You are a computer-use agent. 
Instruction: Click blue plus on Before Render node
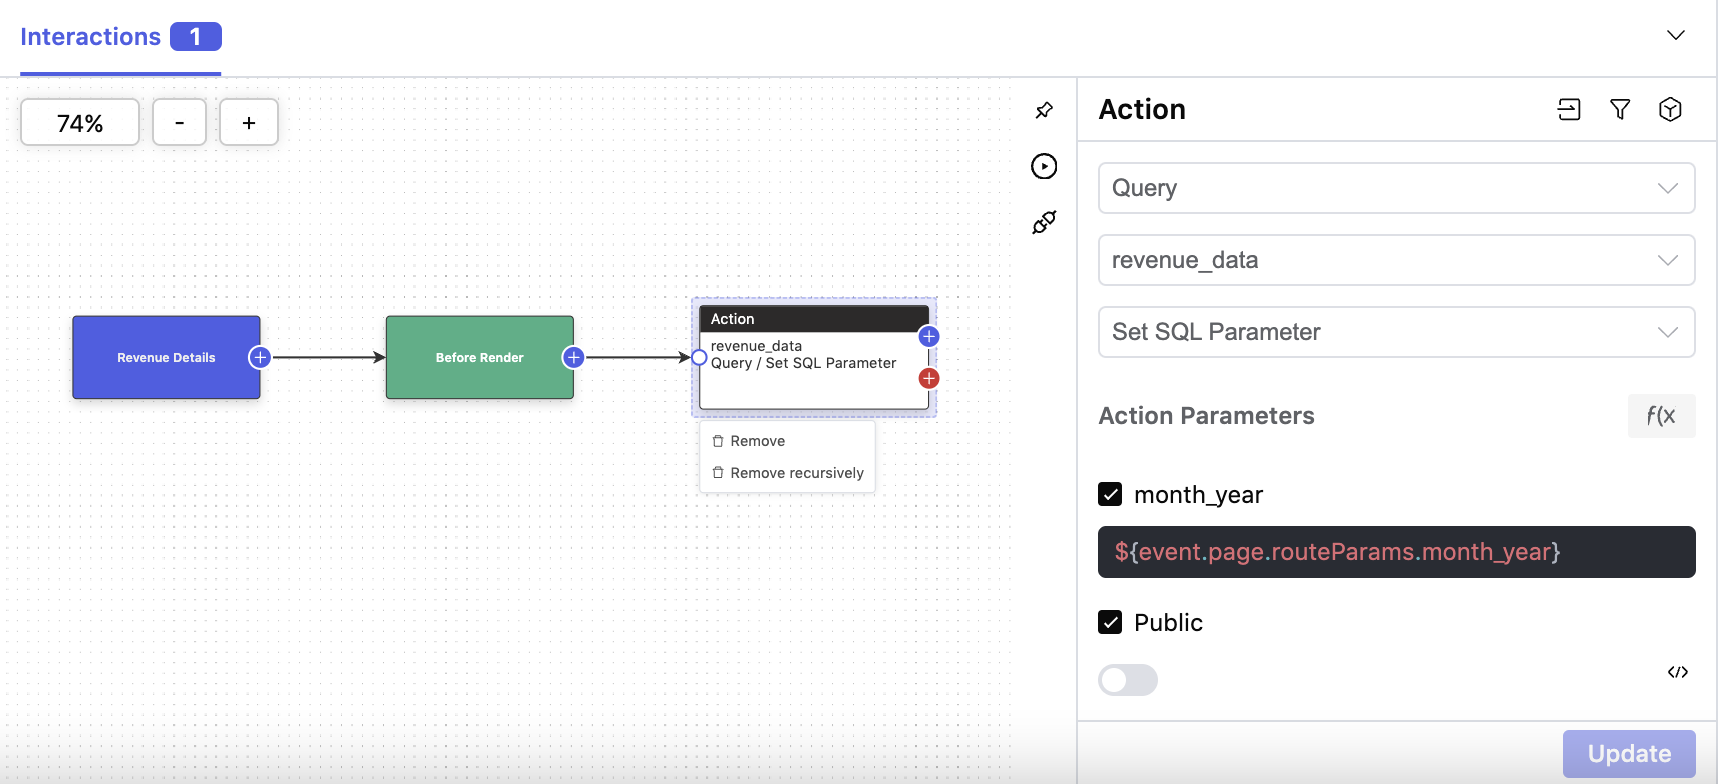pos(573,357)
